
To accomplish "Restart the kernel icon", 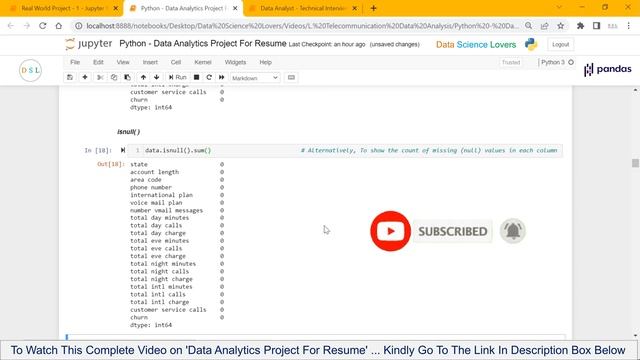I will point(209,77).
